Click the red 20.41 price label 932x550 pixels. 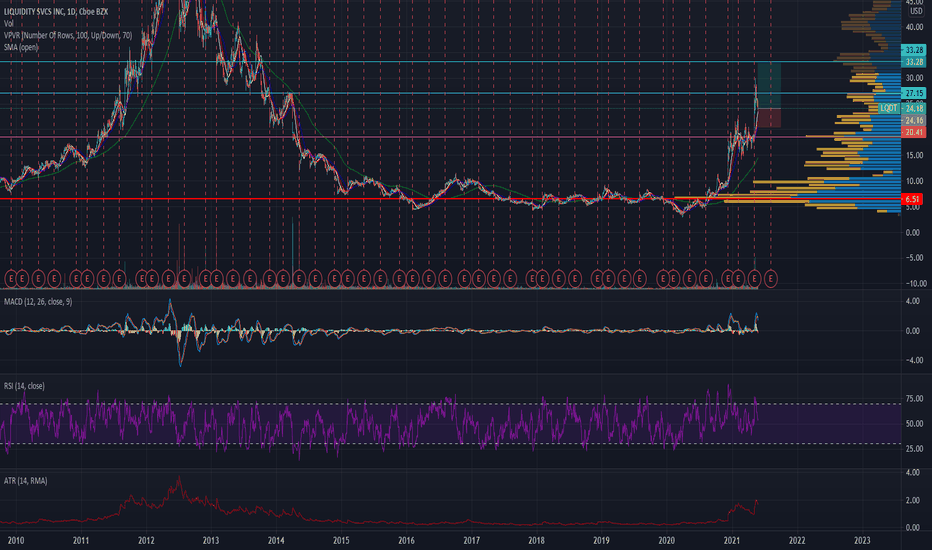tap(914, 133)
